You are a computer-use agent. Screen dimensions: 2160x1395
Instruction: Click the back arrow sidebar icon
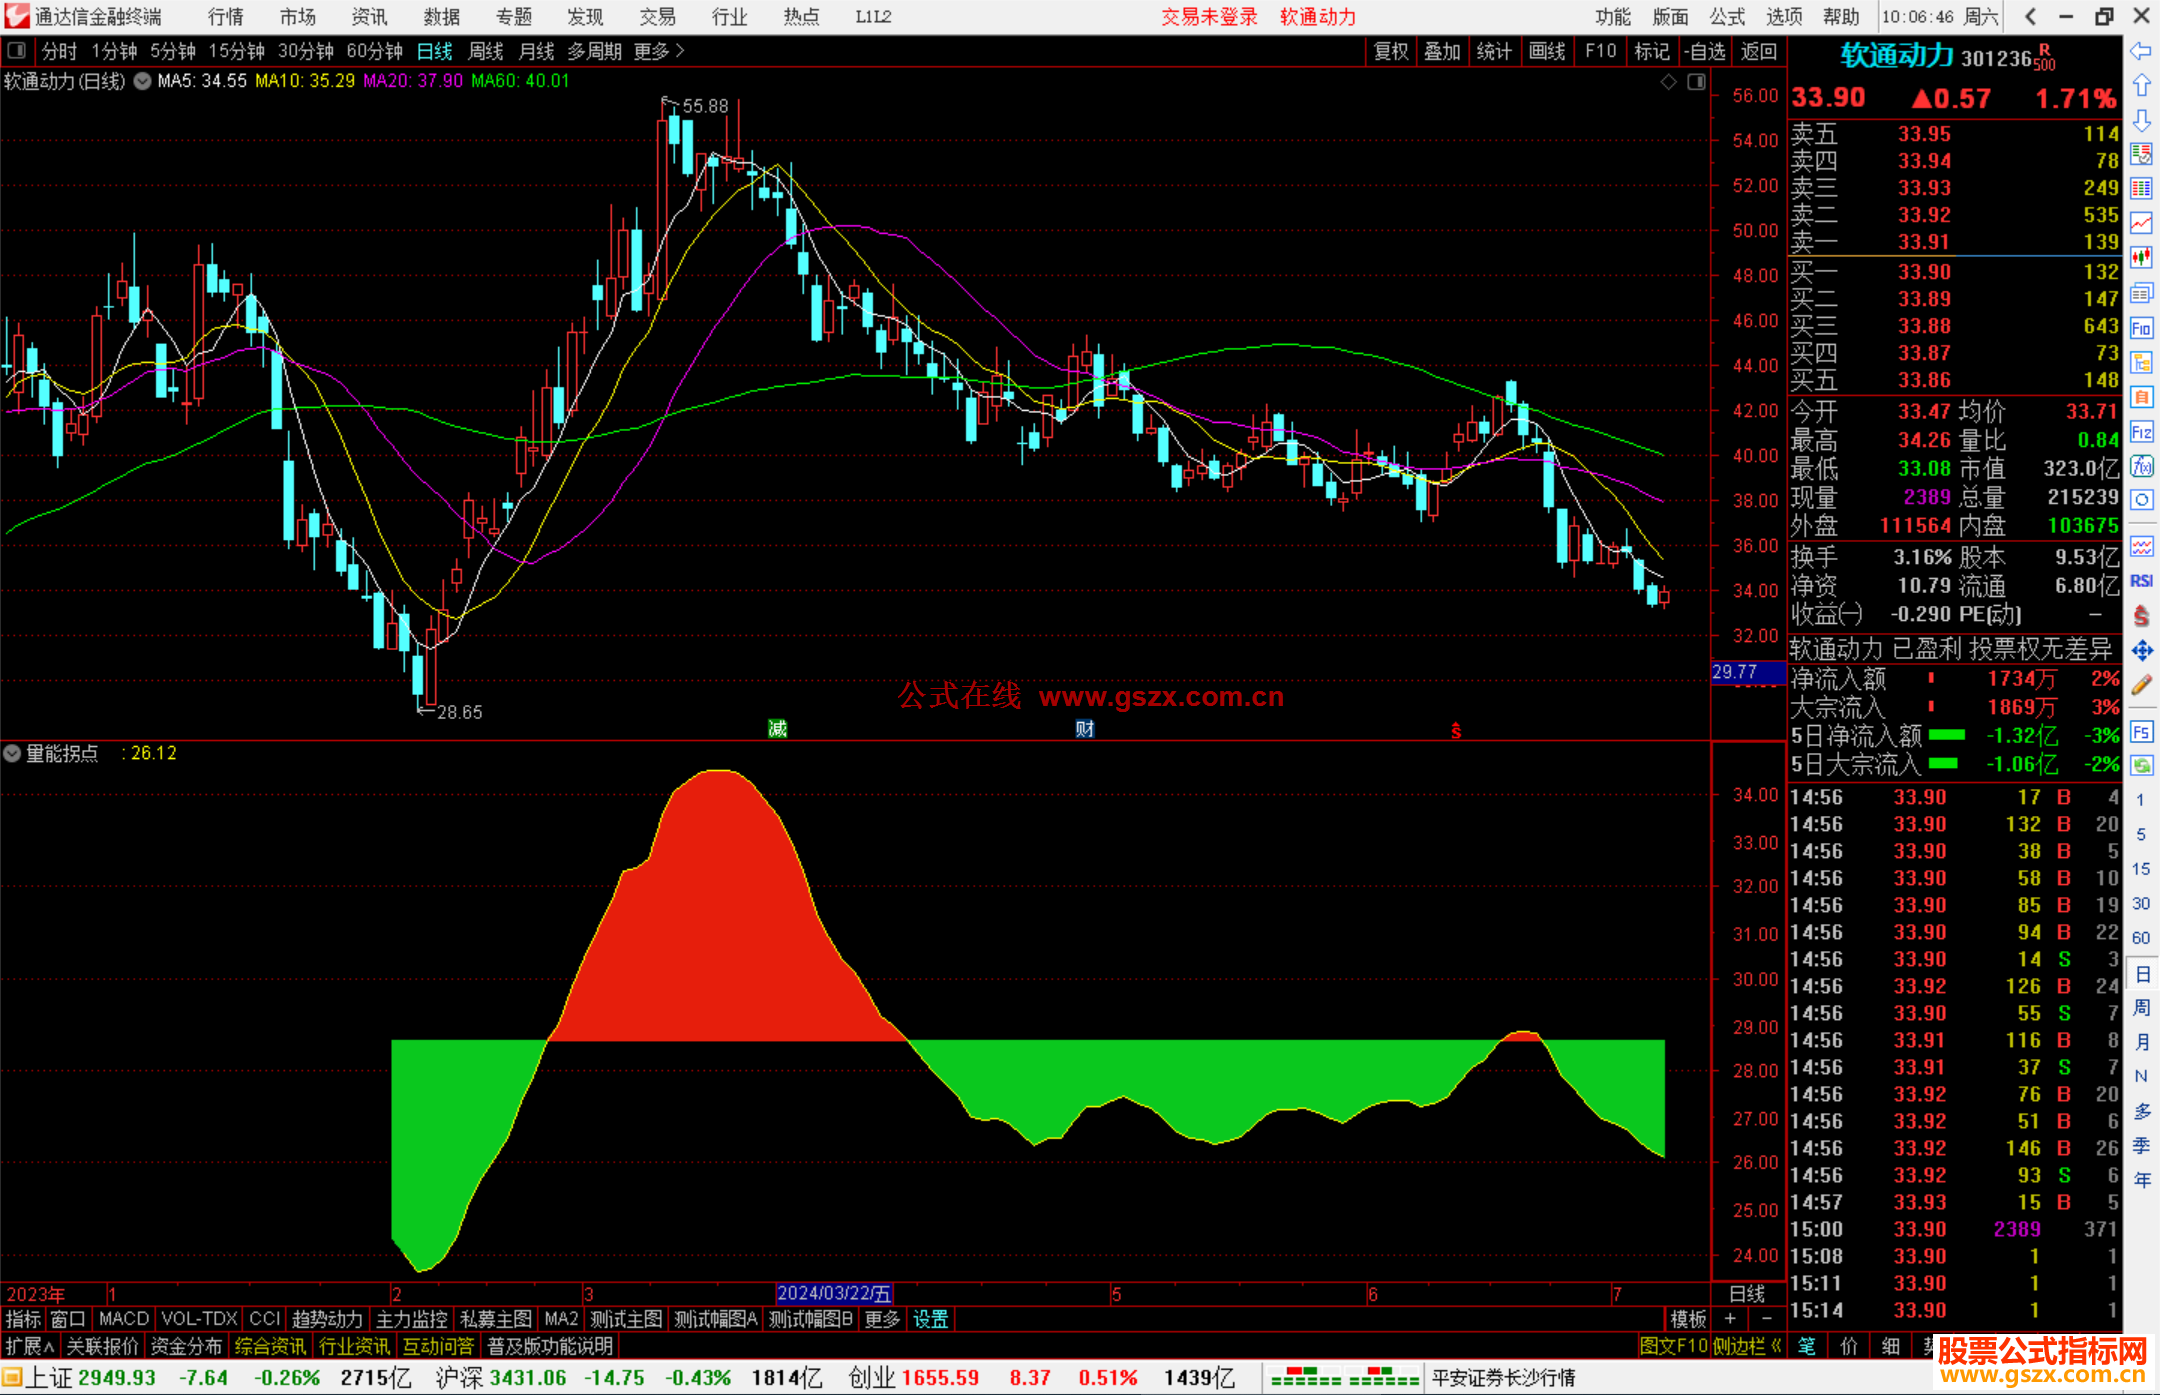2141,51
